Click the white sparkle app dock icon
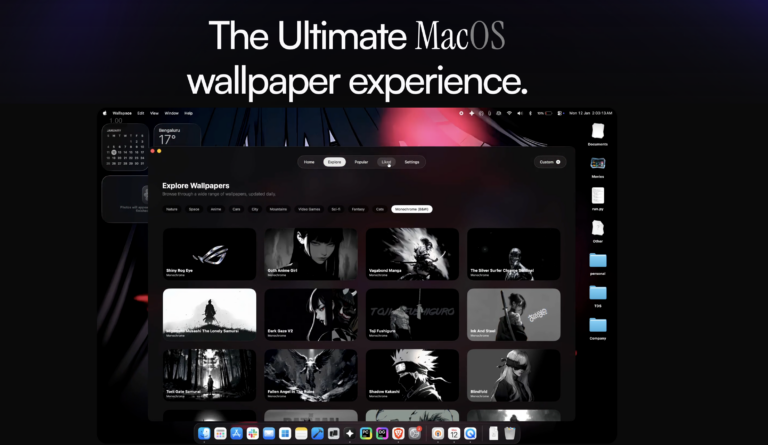 [x=350, y=433]
